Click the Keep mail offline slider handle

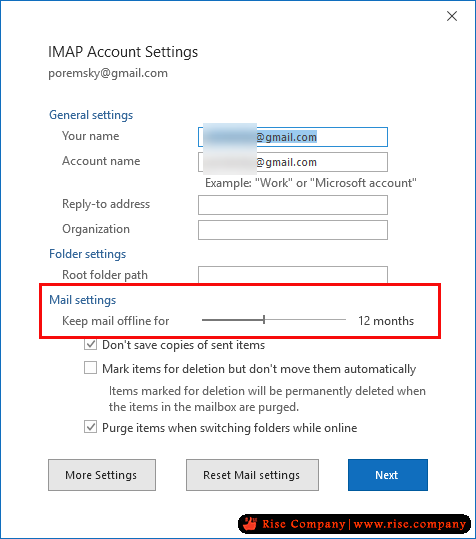point(264,320)
